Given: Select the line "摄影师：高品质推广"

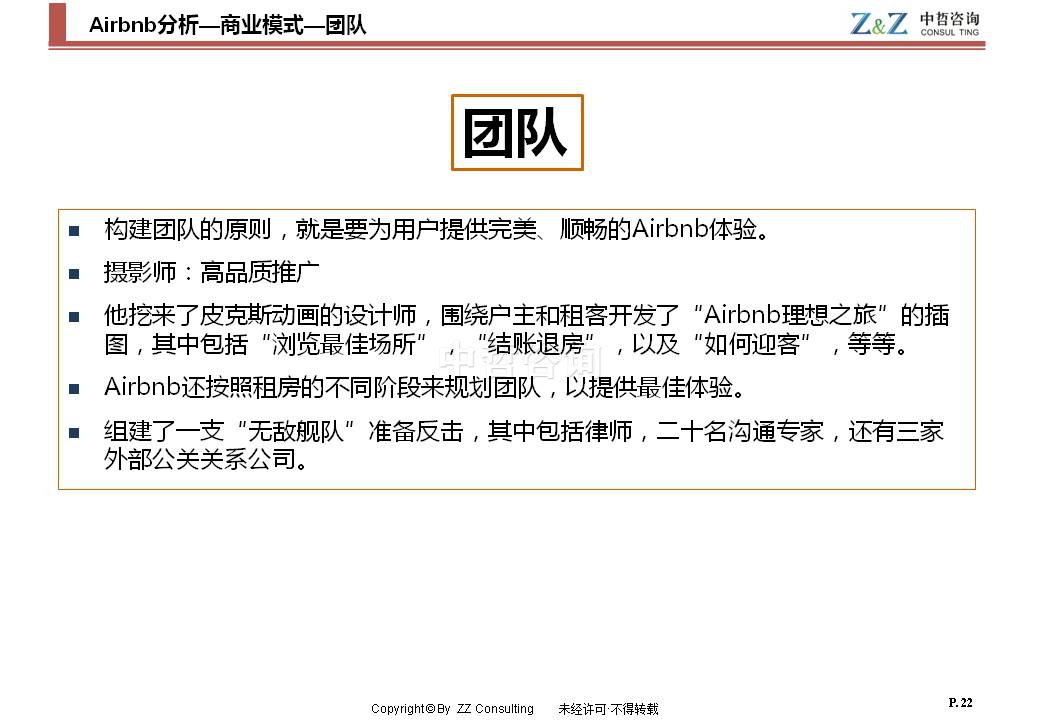Looking at the screenshot, I should coord(212,272).
